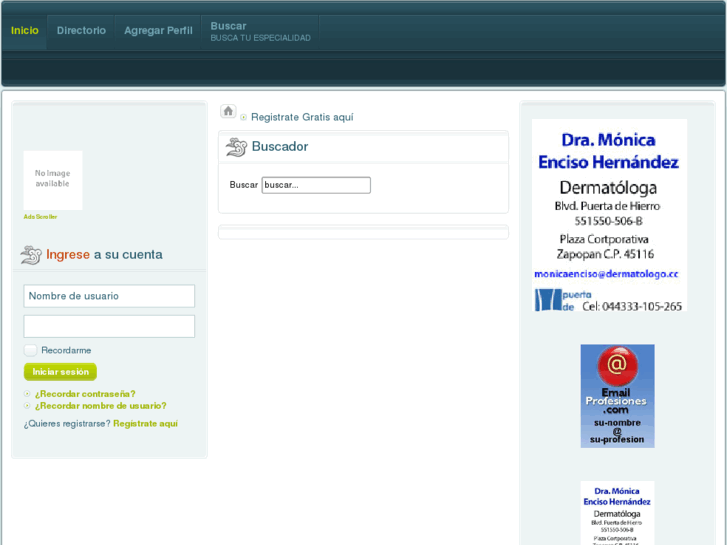Focus the password field below the username
Viewport: 727px width, 545px height.
[x=109, y=327]
